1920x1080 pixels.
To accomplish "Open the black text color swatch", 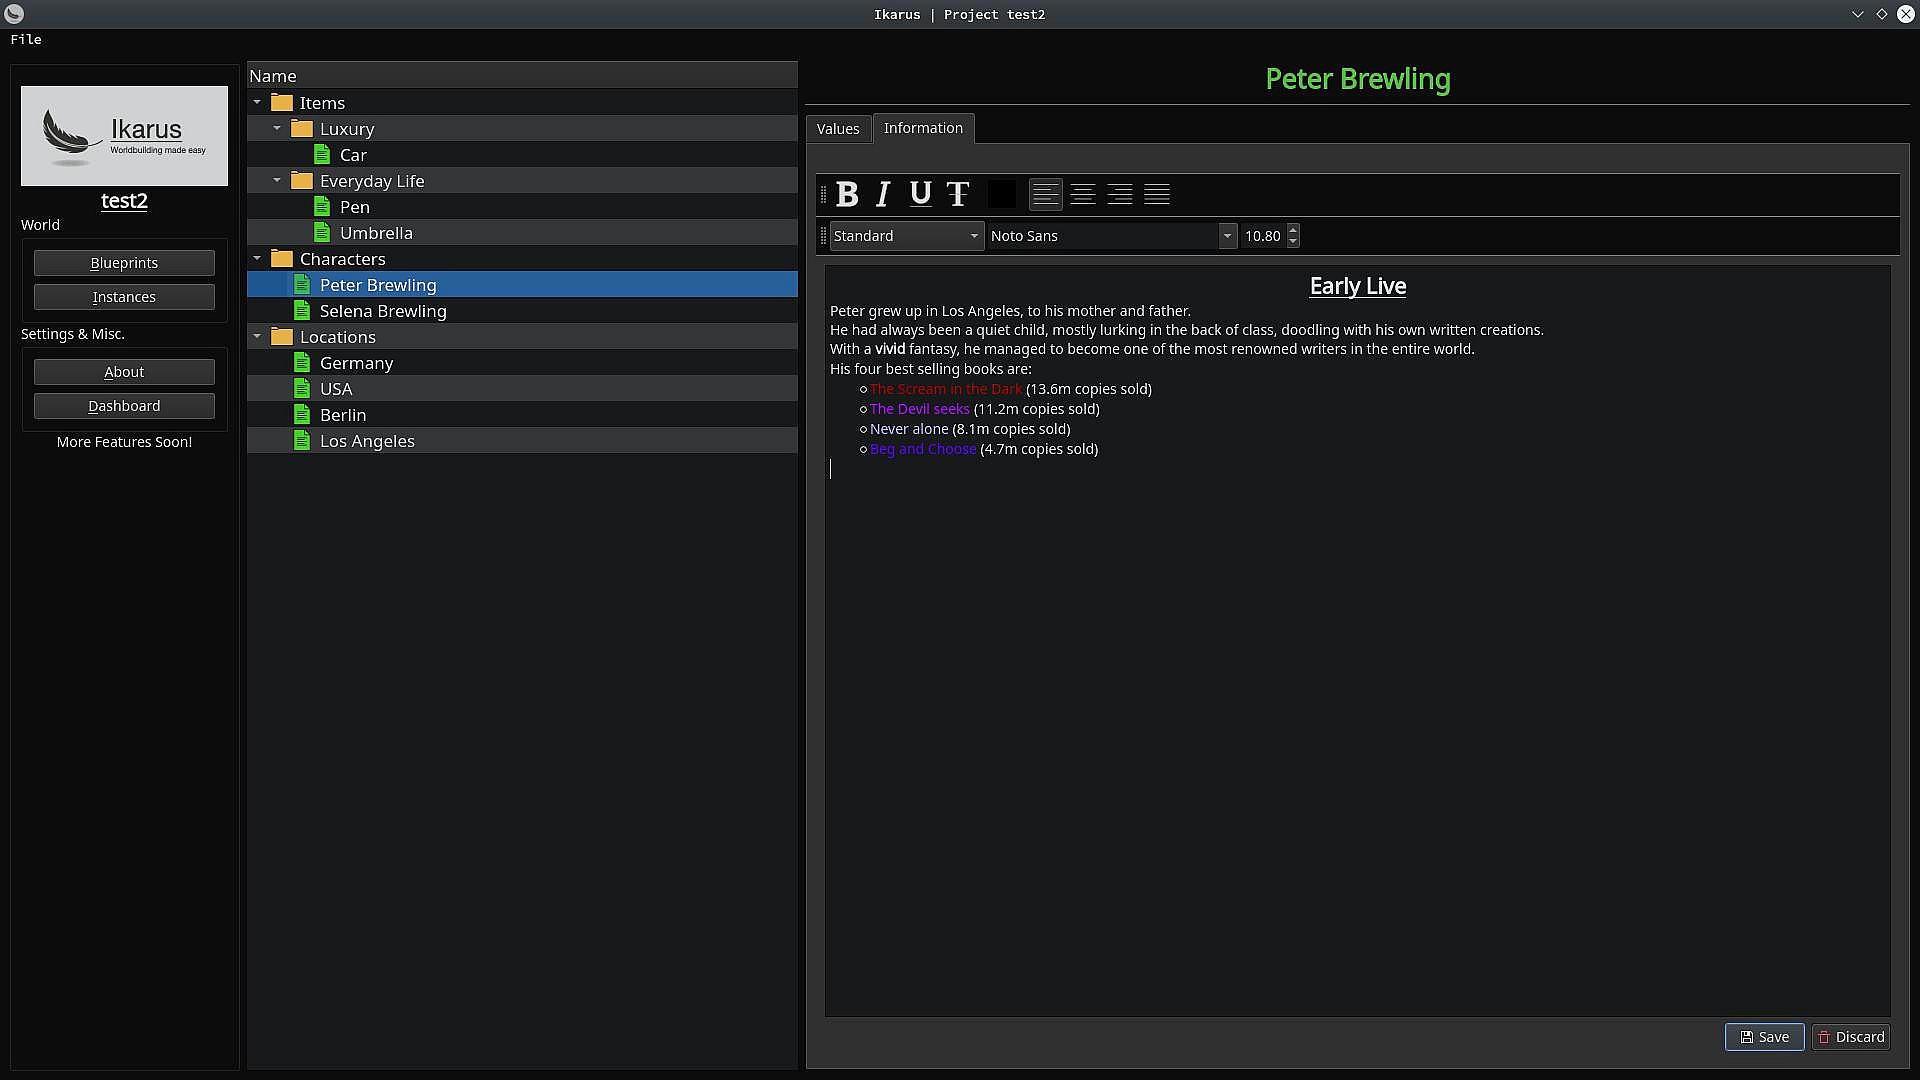I will point(1001,194).
